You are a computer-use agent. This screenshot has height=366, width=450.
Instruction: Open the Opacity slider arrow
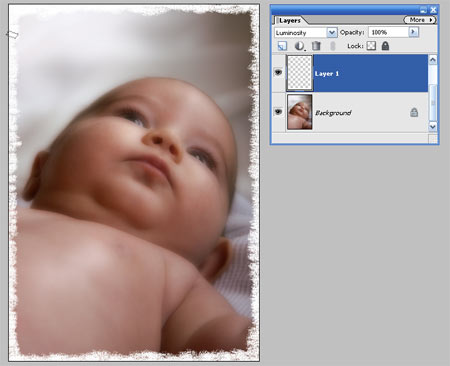[413, 32]
